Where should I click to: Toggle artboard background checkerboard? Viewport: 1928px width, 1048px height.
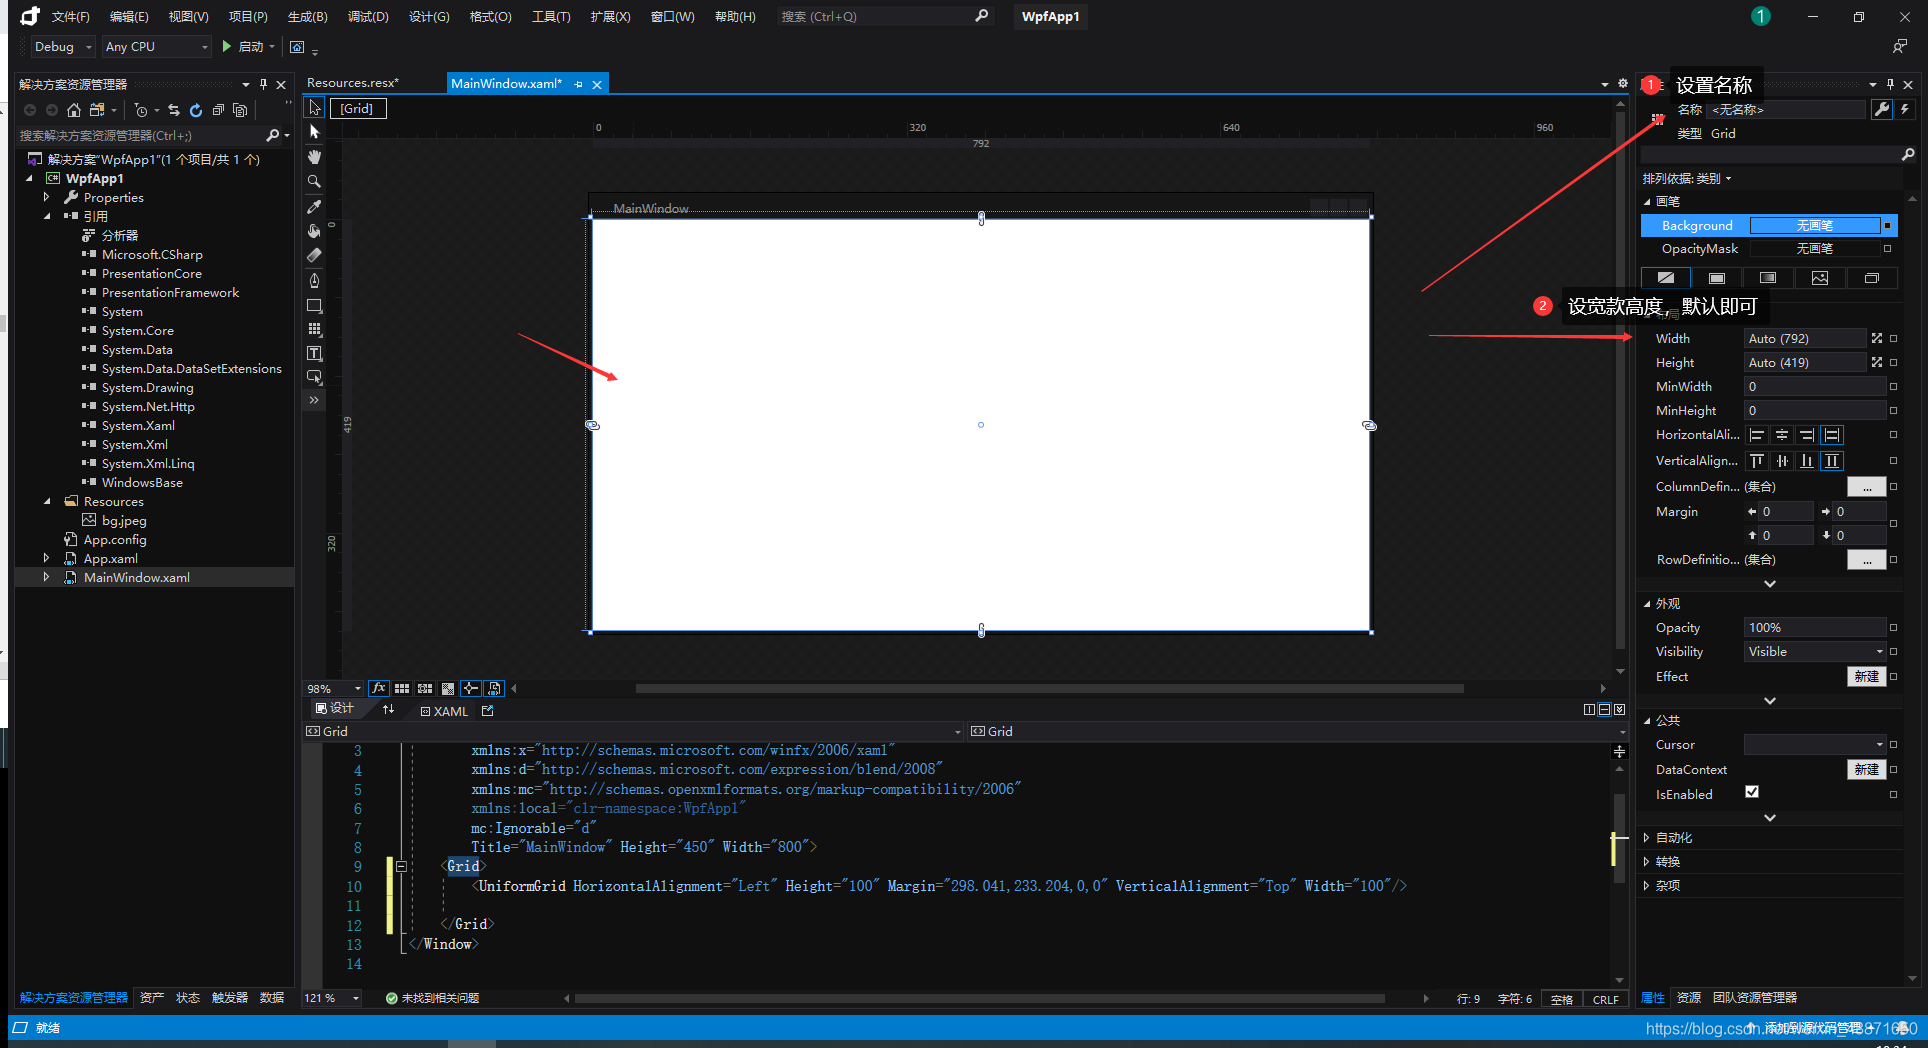[x=448, y=688]
